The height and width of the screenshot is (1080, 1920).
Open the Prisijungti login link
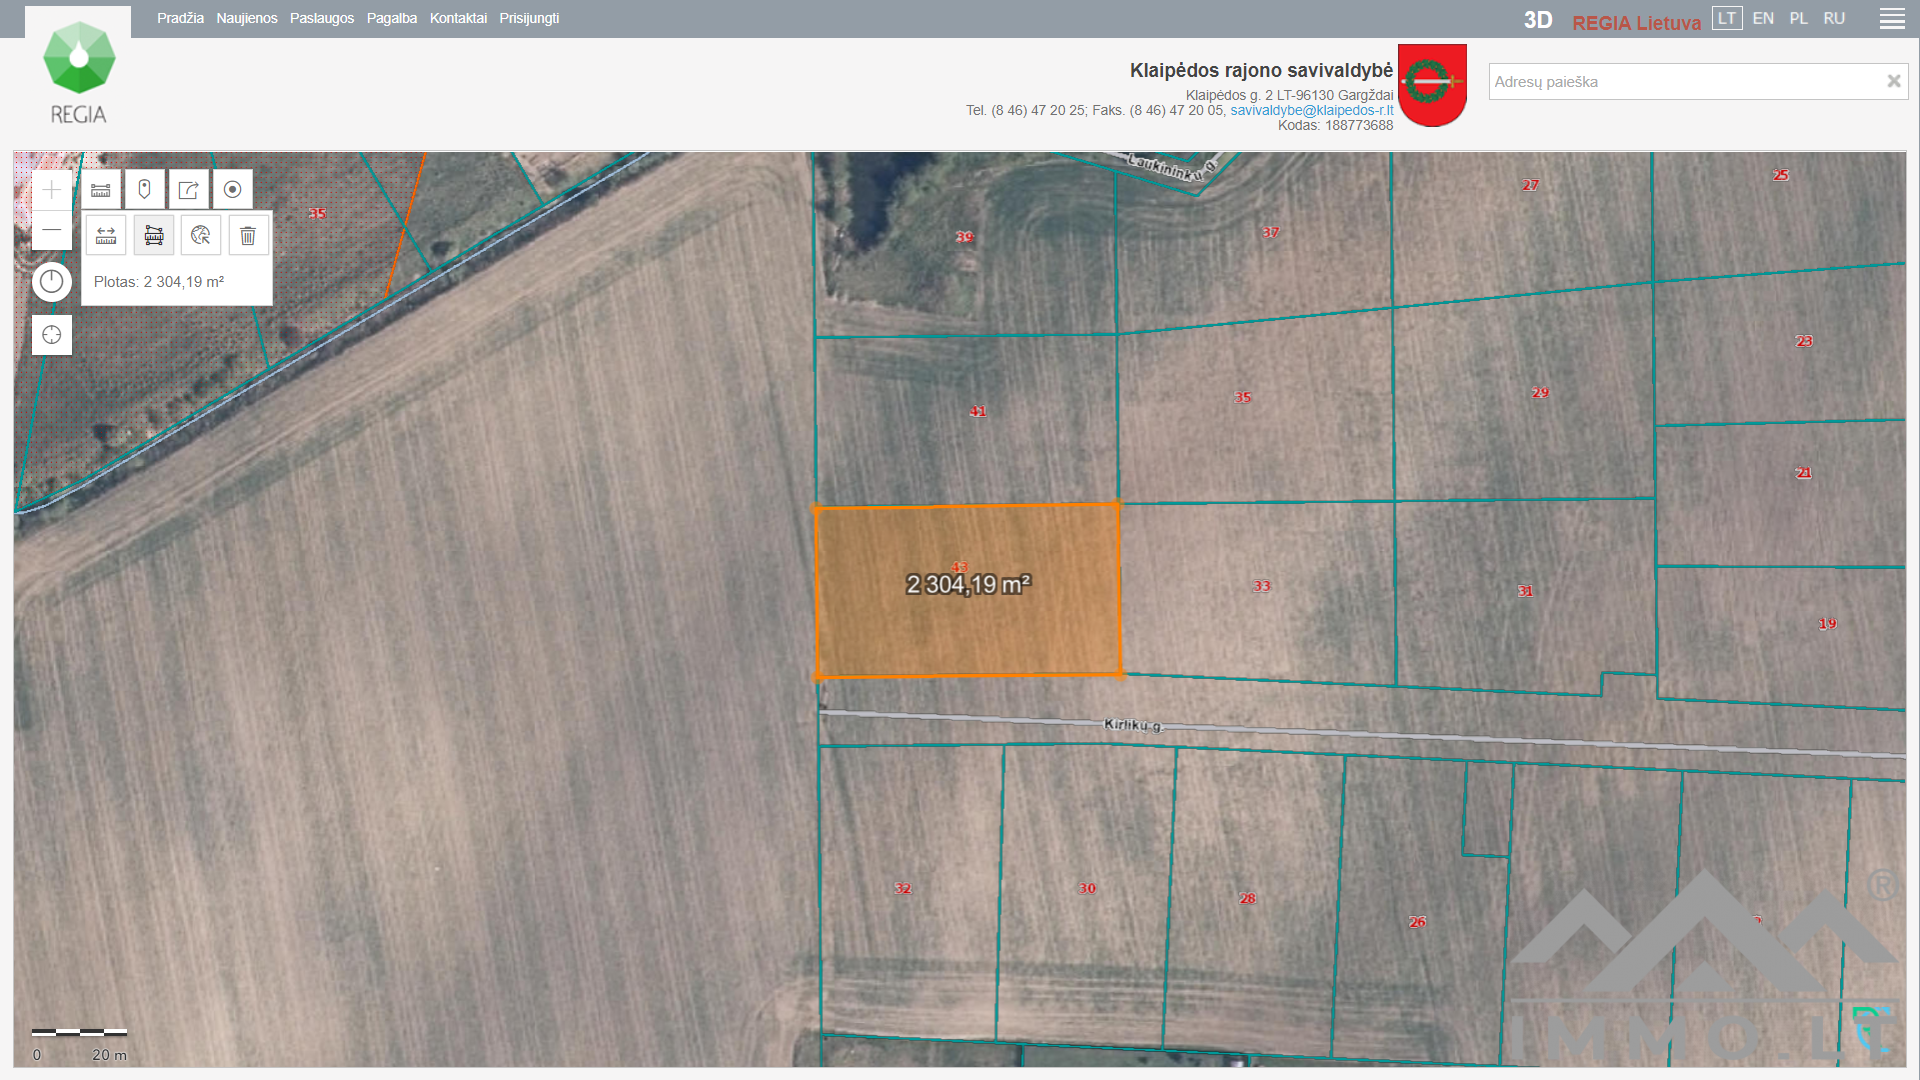pos(529,18)
